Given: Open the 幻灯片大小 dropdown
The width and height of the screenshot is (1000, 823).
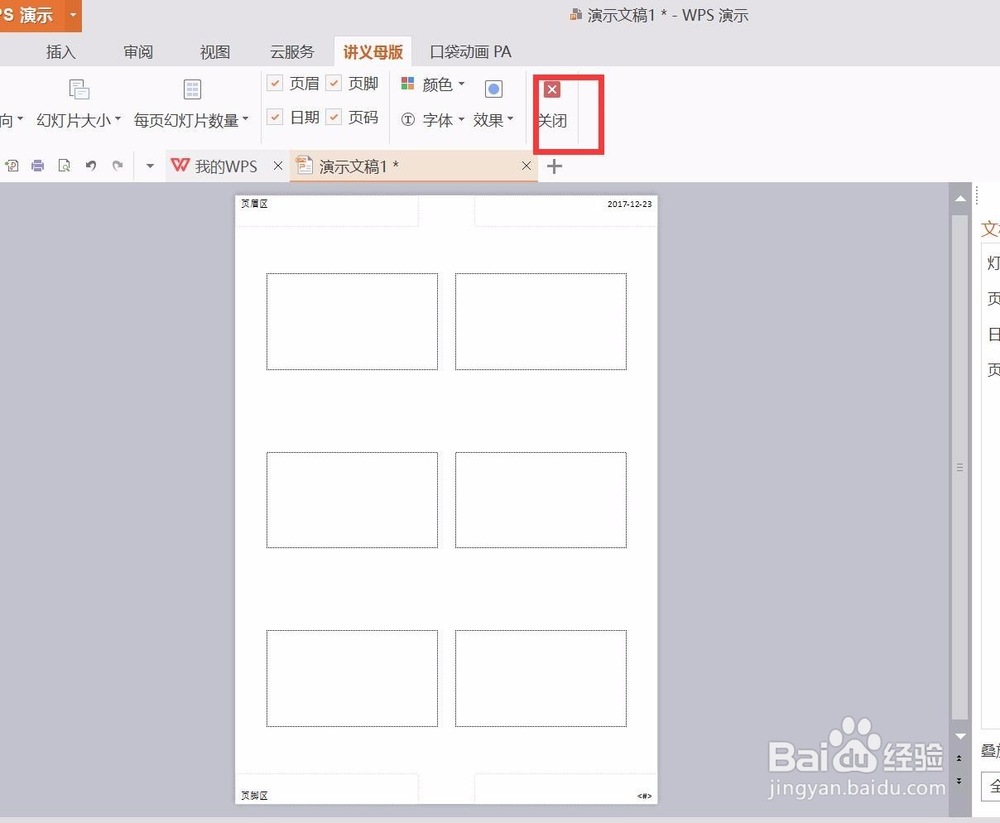Looking at the screenshot, I should (x=78, y=120).
